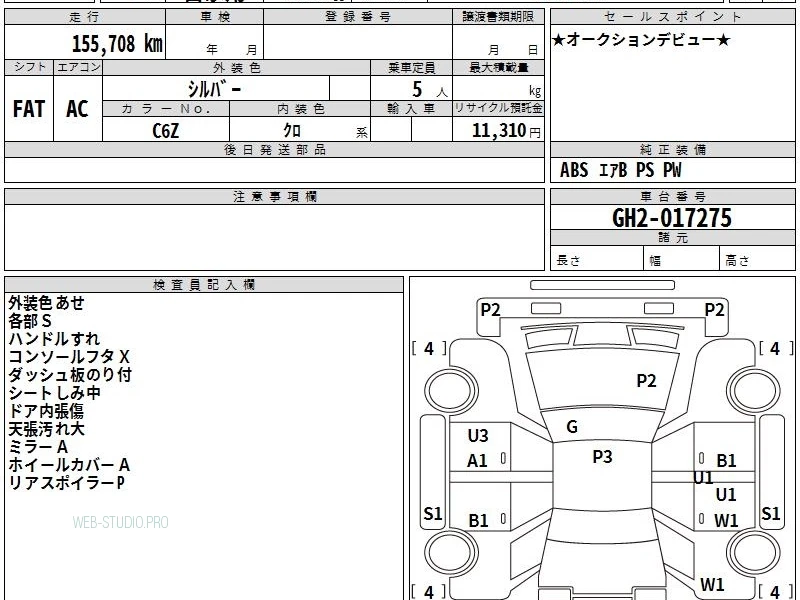
Task: Click recycle deposit 11,310 円
Action: tap(506, 131)
